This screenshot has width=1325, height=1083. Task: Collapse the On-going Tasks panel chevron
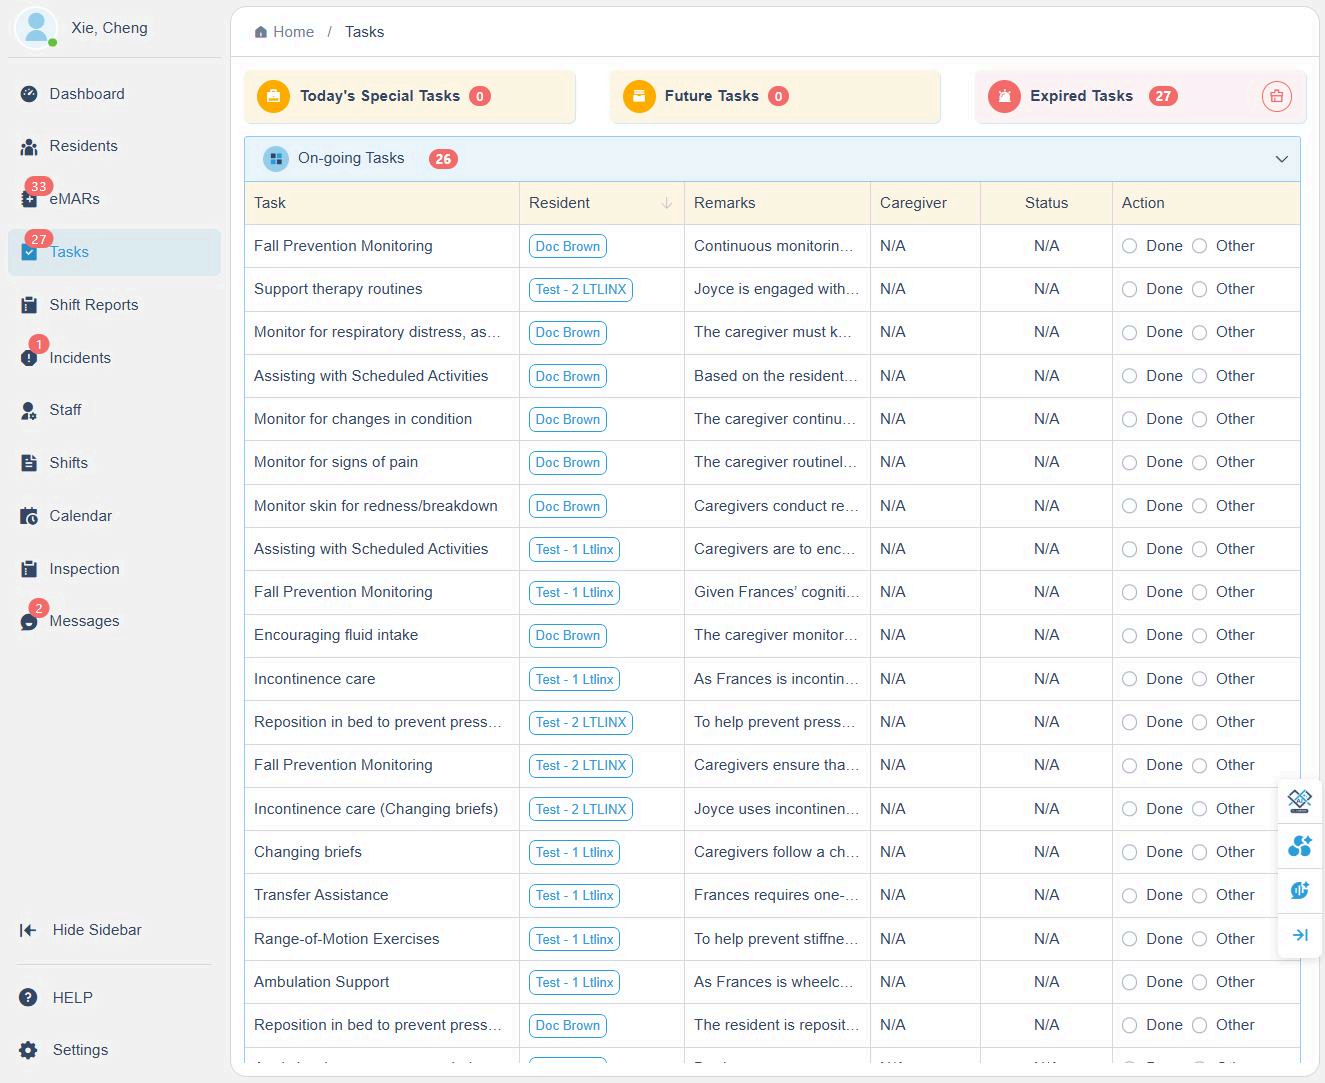[1281, 159]
